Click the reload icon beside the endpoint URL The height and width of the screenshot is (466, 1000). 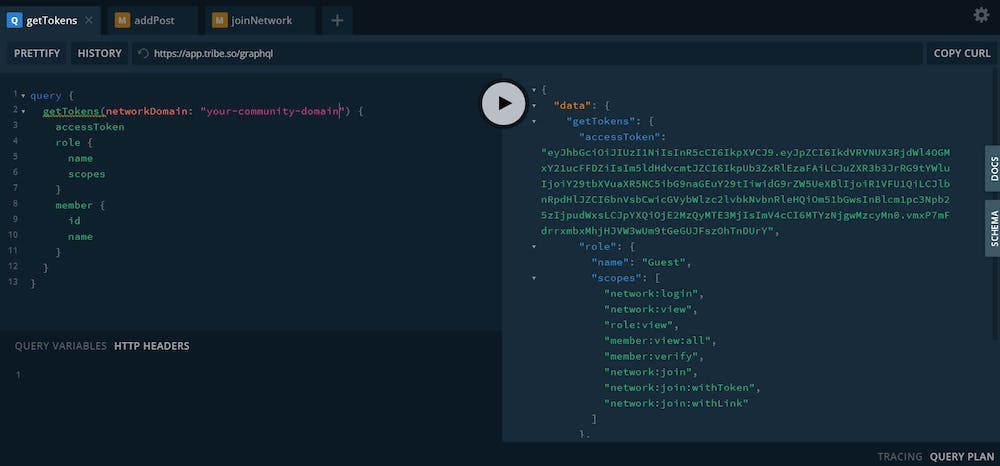tap(143, 54)
